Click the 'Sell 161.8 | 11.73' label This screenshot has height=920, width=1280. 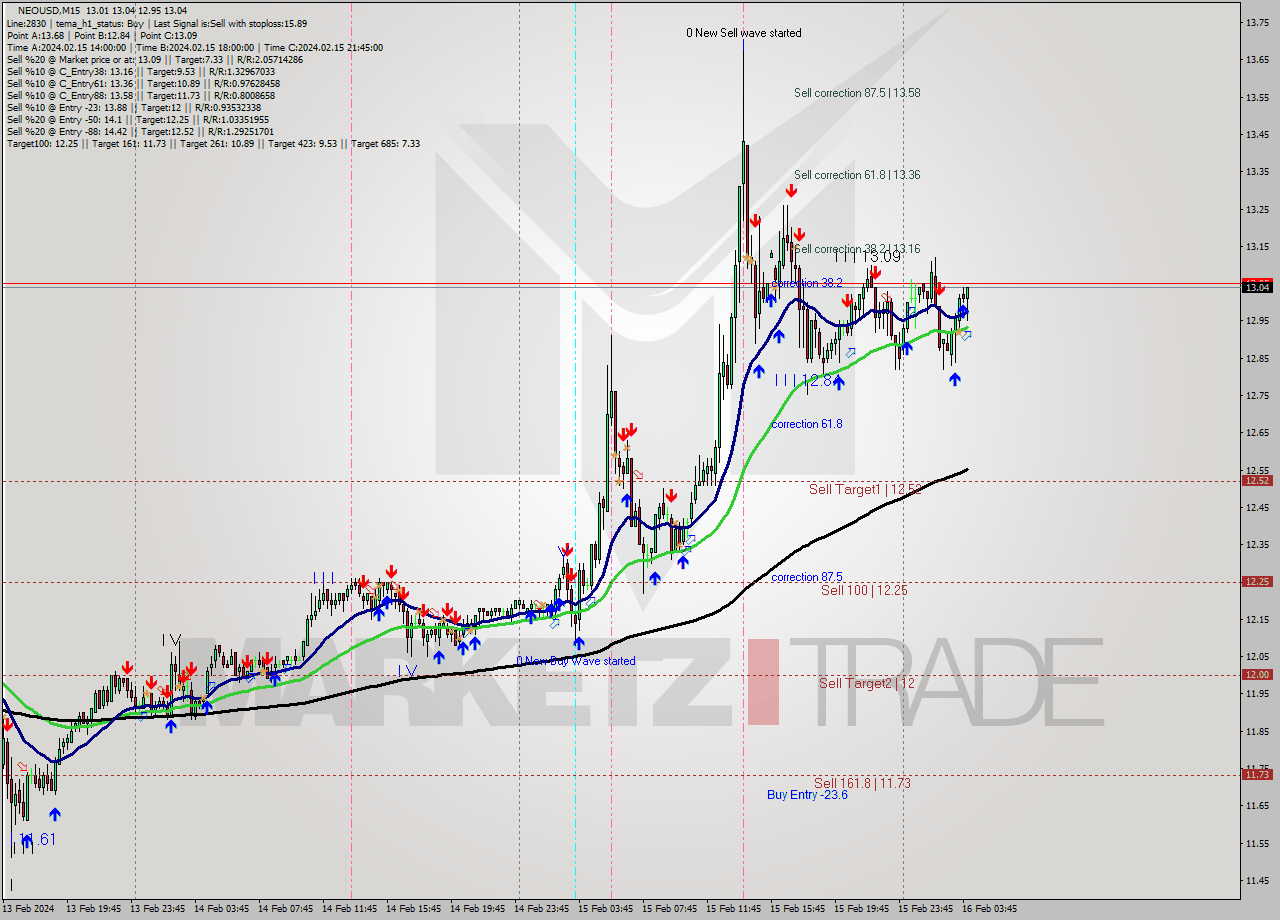pos(862,783)
